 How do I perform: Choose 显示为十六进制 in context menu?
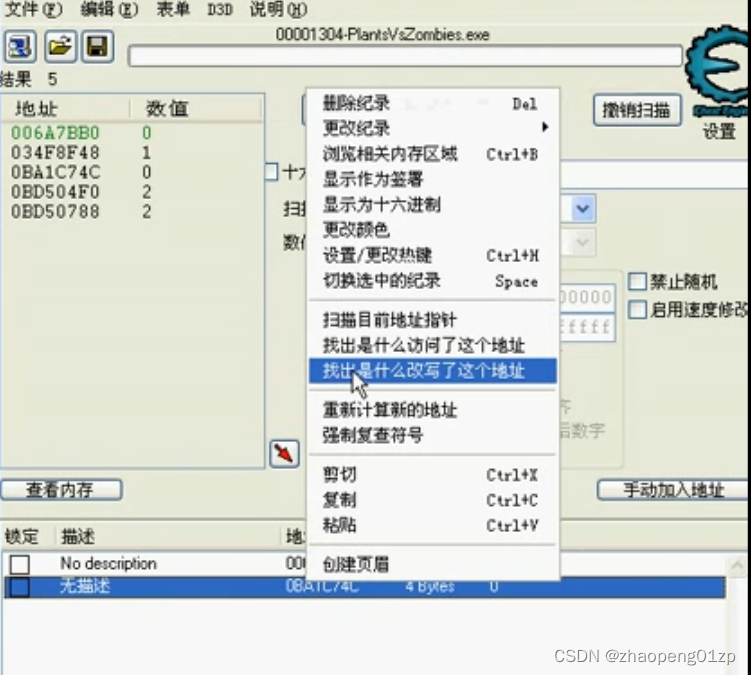(x=433, y=205)
